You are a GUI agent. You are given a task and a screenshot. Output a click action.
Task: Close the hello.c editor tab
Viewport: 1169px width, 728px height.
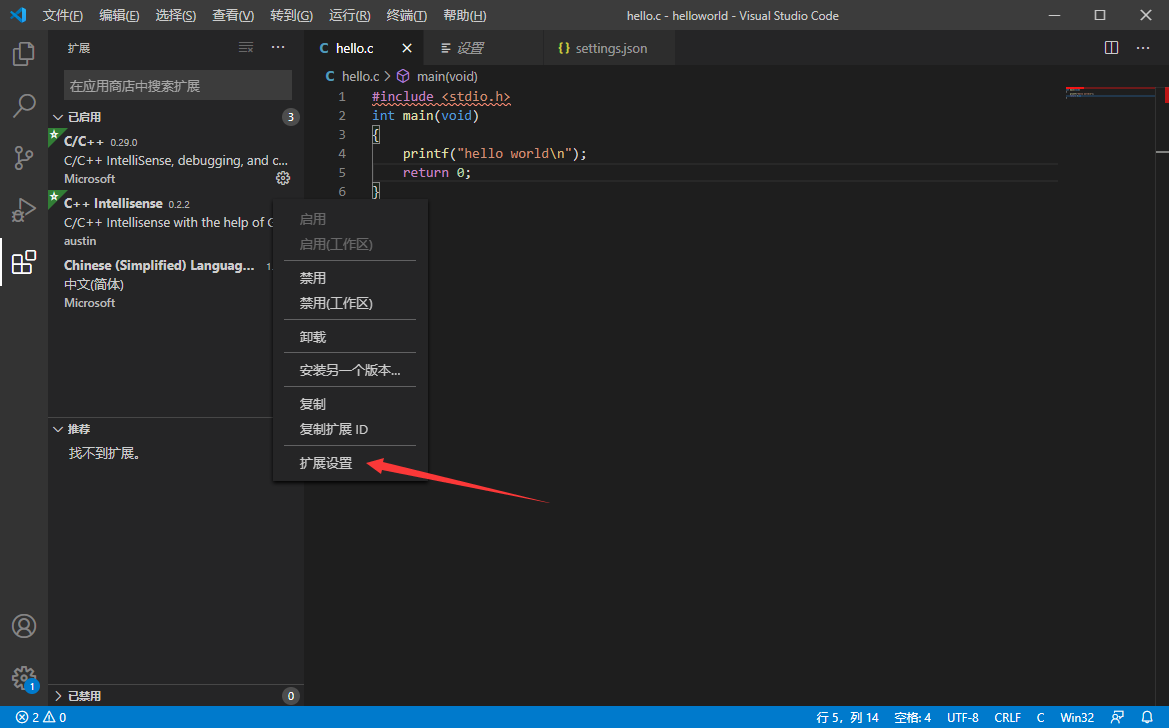tap(407, 48)
